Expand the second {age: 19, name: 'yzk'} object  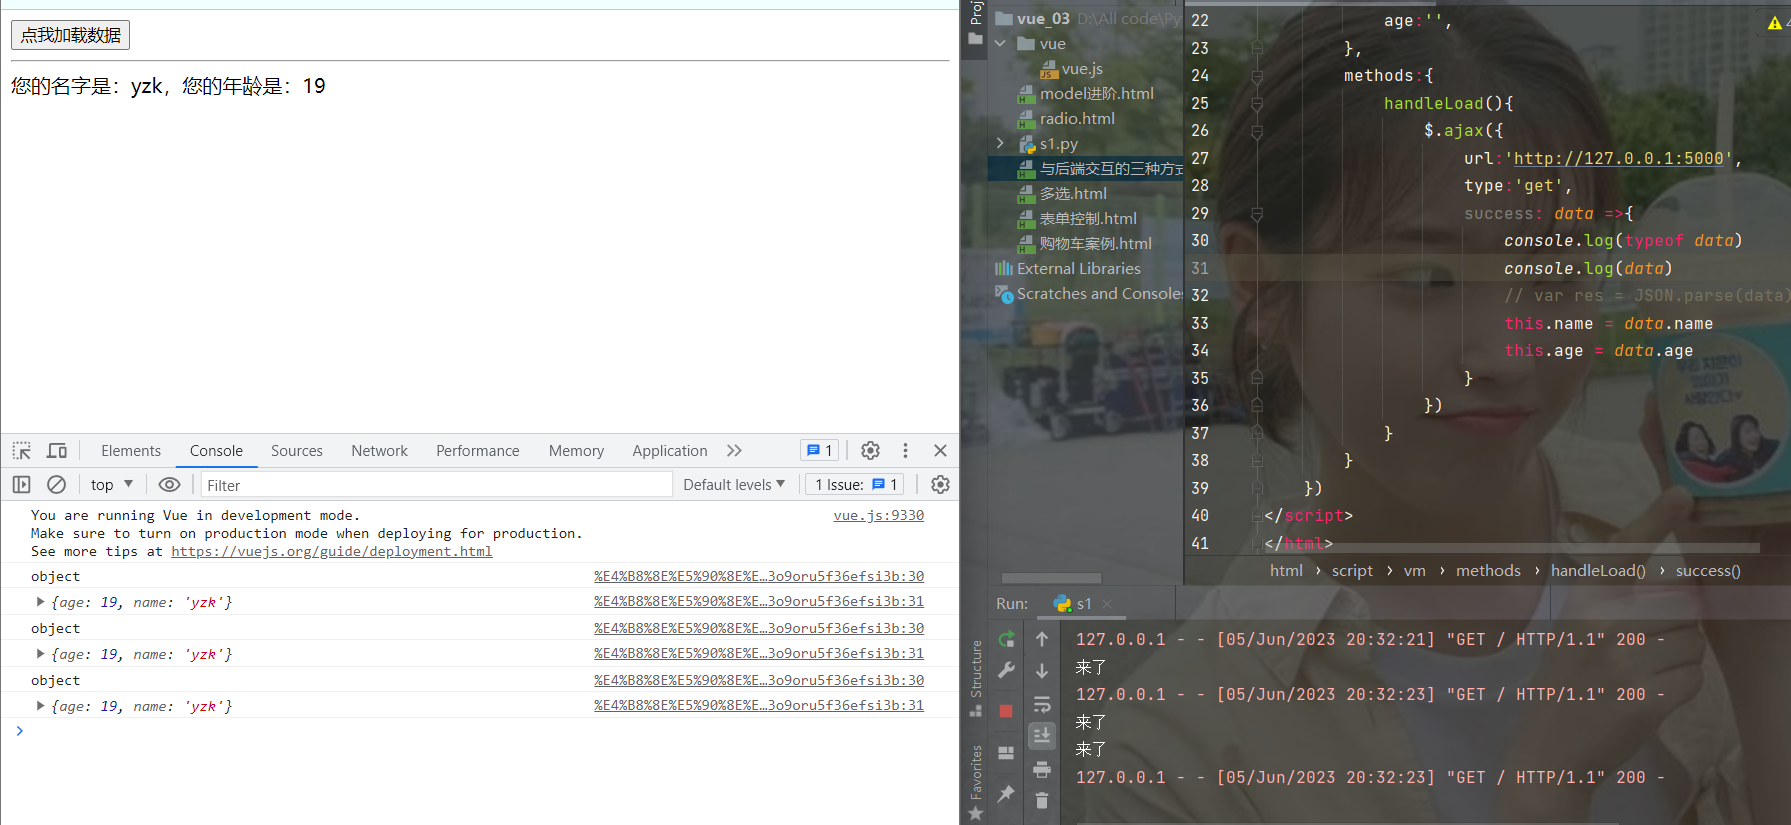[x=40, y=654]
